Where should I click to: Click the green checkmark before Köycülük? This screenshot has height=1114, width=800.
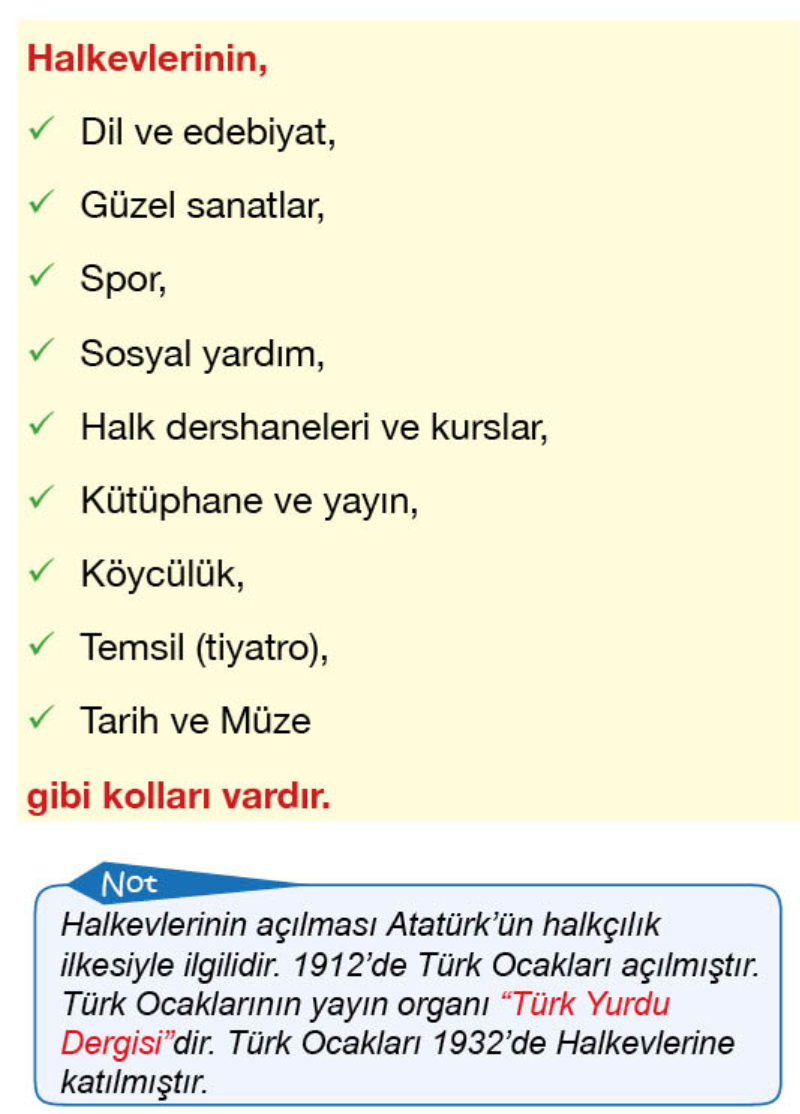(x=41, y=571)
